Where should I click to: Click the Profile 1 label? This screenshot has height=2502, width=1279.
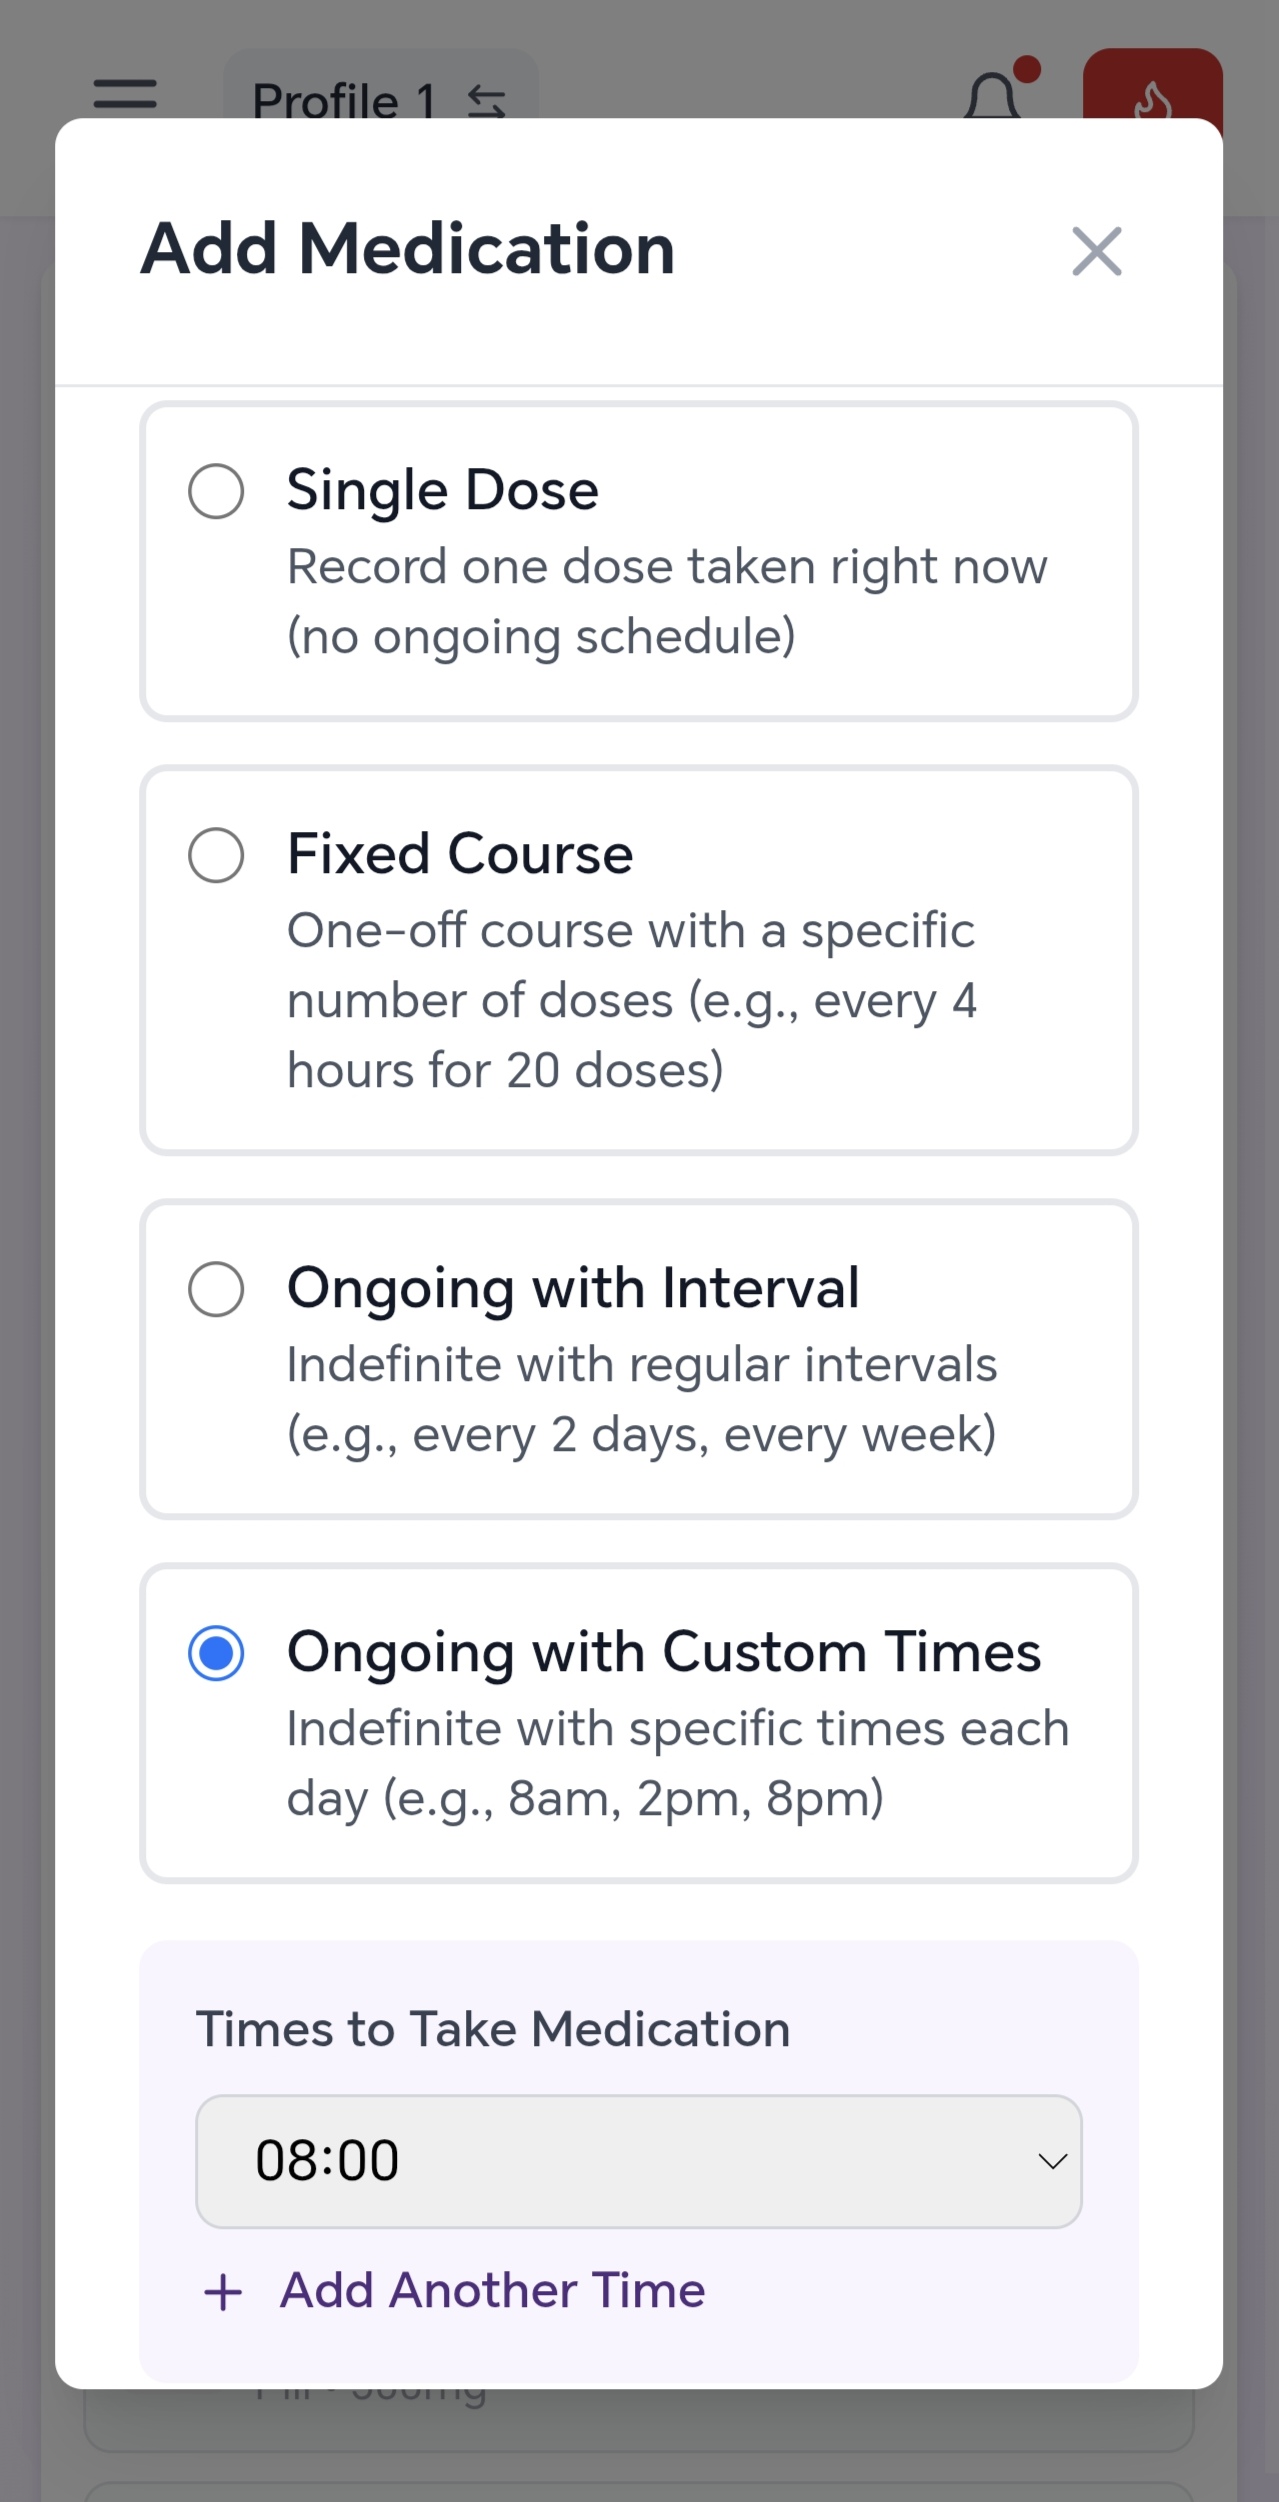click(343, 101)
